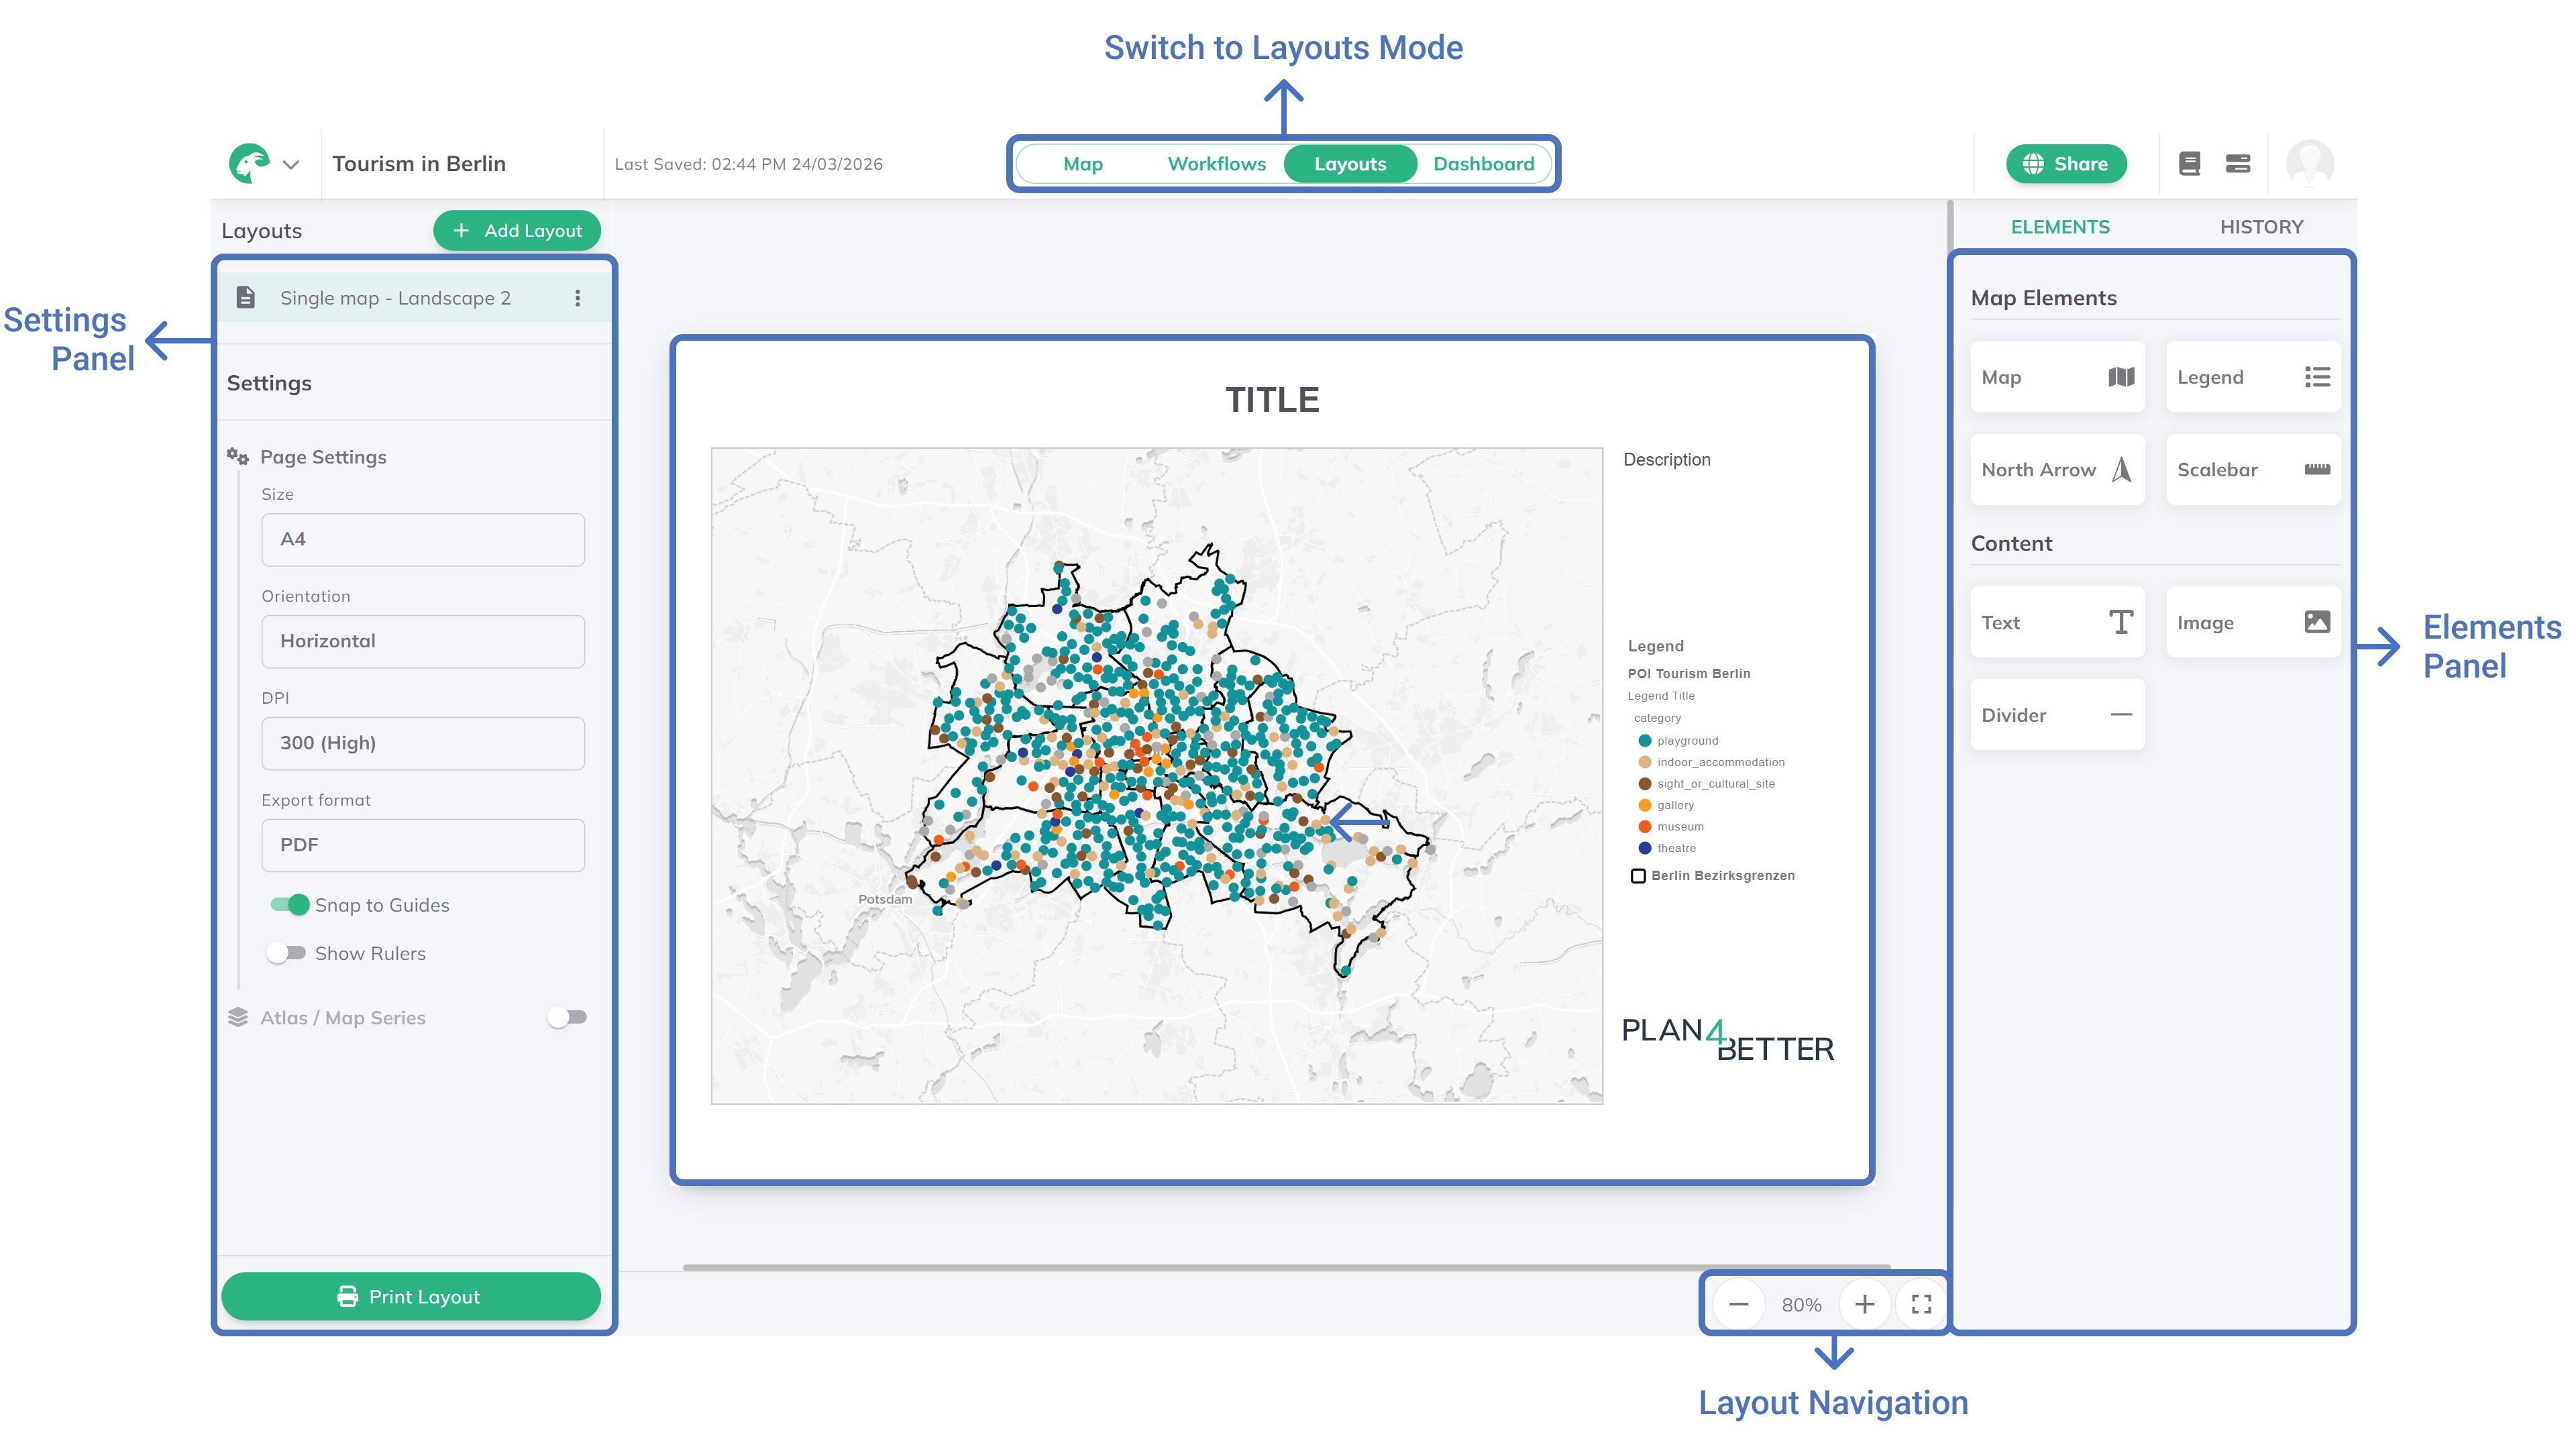Insert an Image content element
Image resolution: width=2576 pixels, height=1449 pixels.
[2253, 622]
